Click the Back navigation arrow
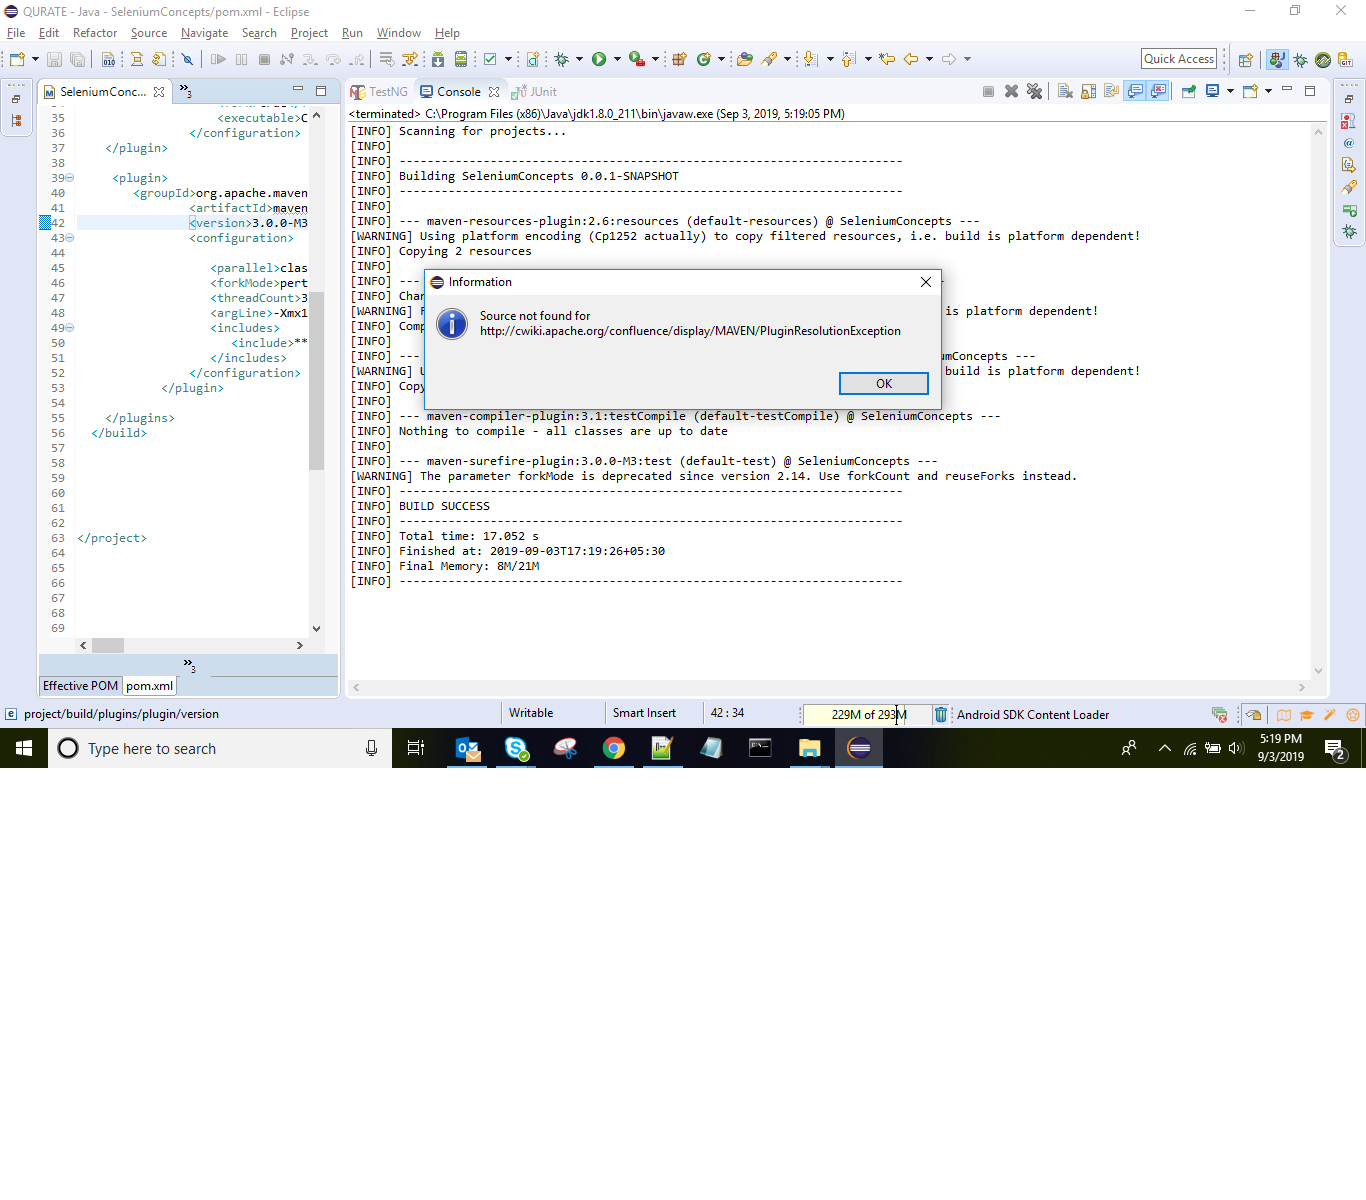Screen dimensions: 1366x1200 pyautogui.click(x=911, y=60)
